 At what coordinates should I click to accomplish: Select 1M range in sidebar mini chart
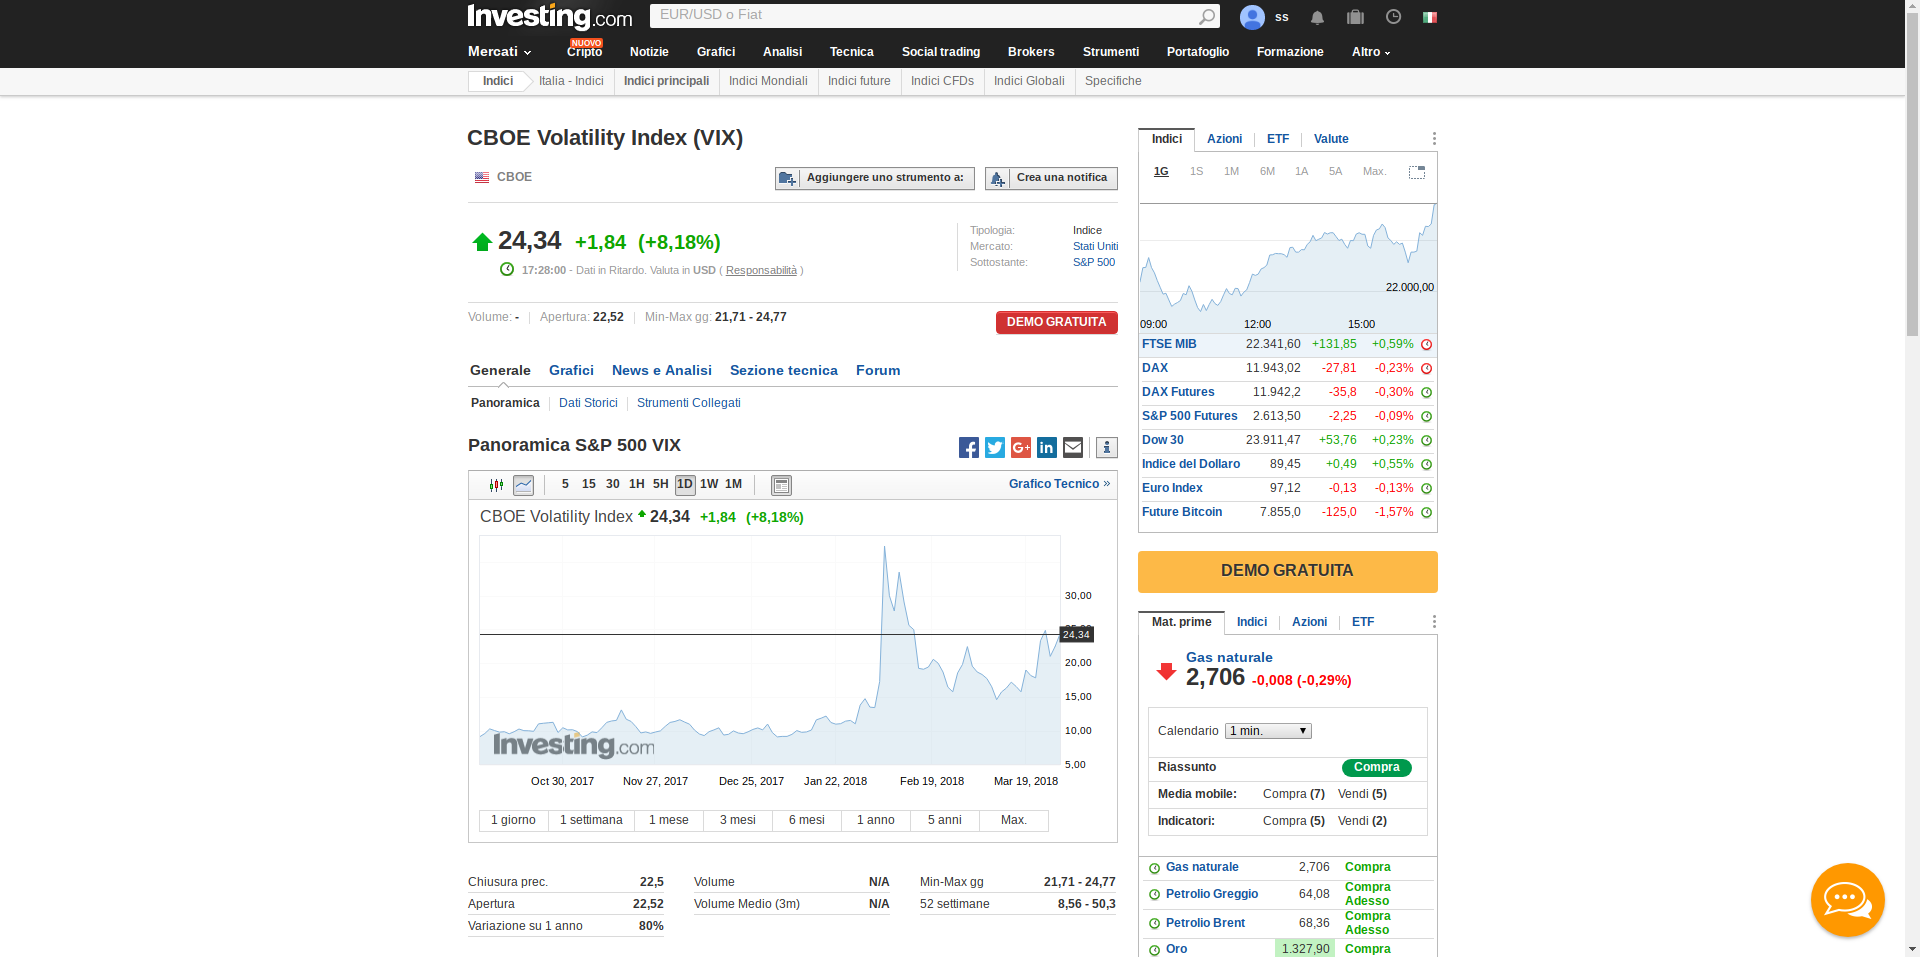(1231, 172)
